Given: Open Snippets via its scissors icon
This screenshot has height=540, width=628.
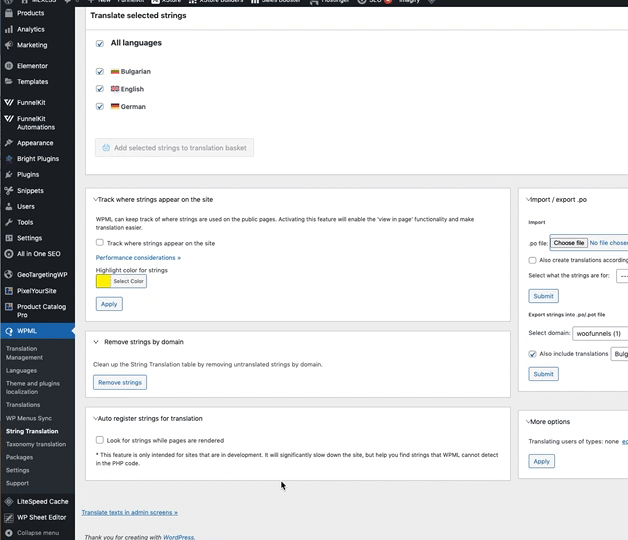Looking at the screenshot, I should (9, 190).
